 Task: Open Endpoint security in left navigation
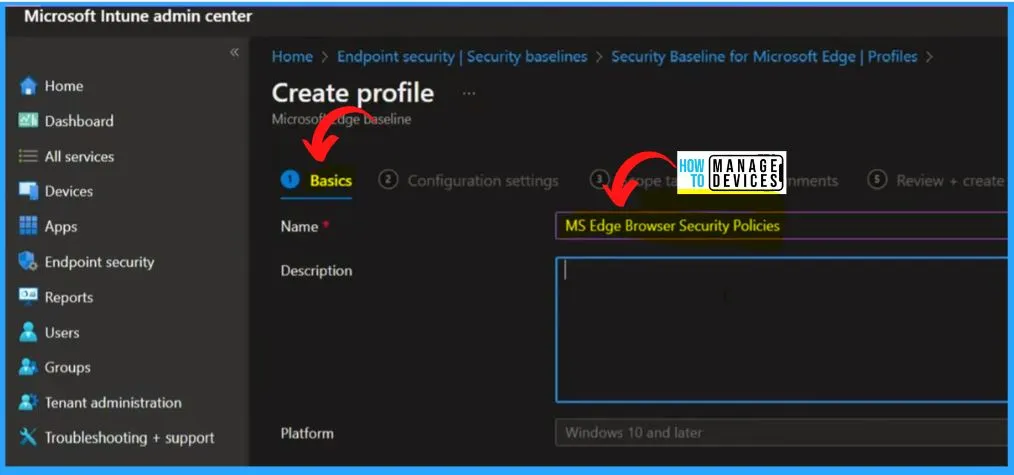pyautogui.click(x=100, y=262)
